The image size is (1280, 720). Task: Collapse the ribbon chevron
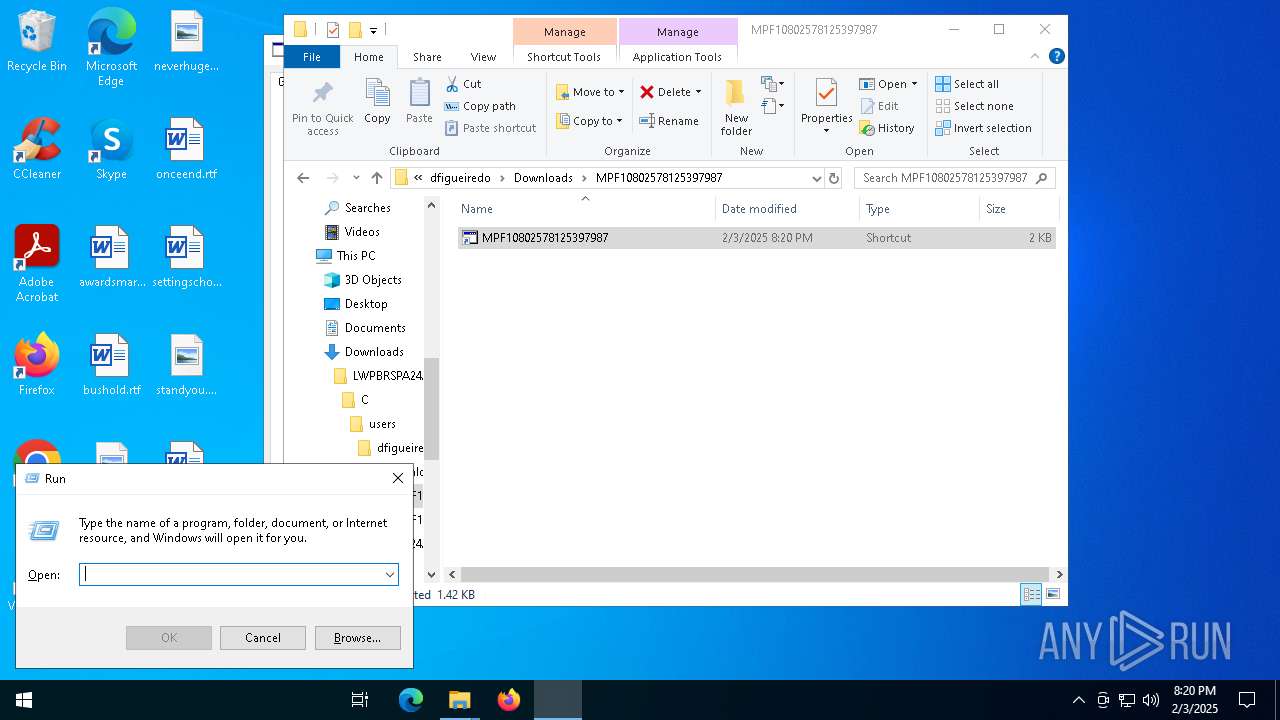1035,57
